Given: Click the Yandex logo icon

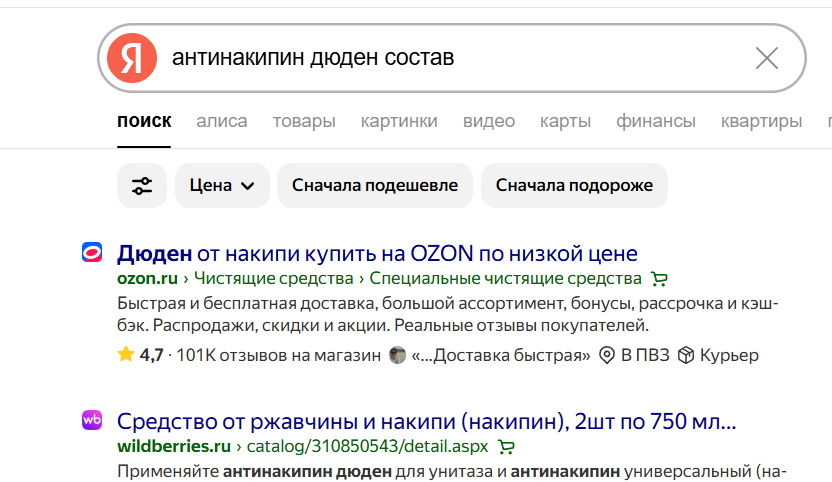Looking at the screenshot, I should pos(133,58).
